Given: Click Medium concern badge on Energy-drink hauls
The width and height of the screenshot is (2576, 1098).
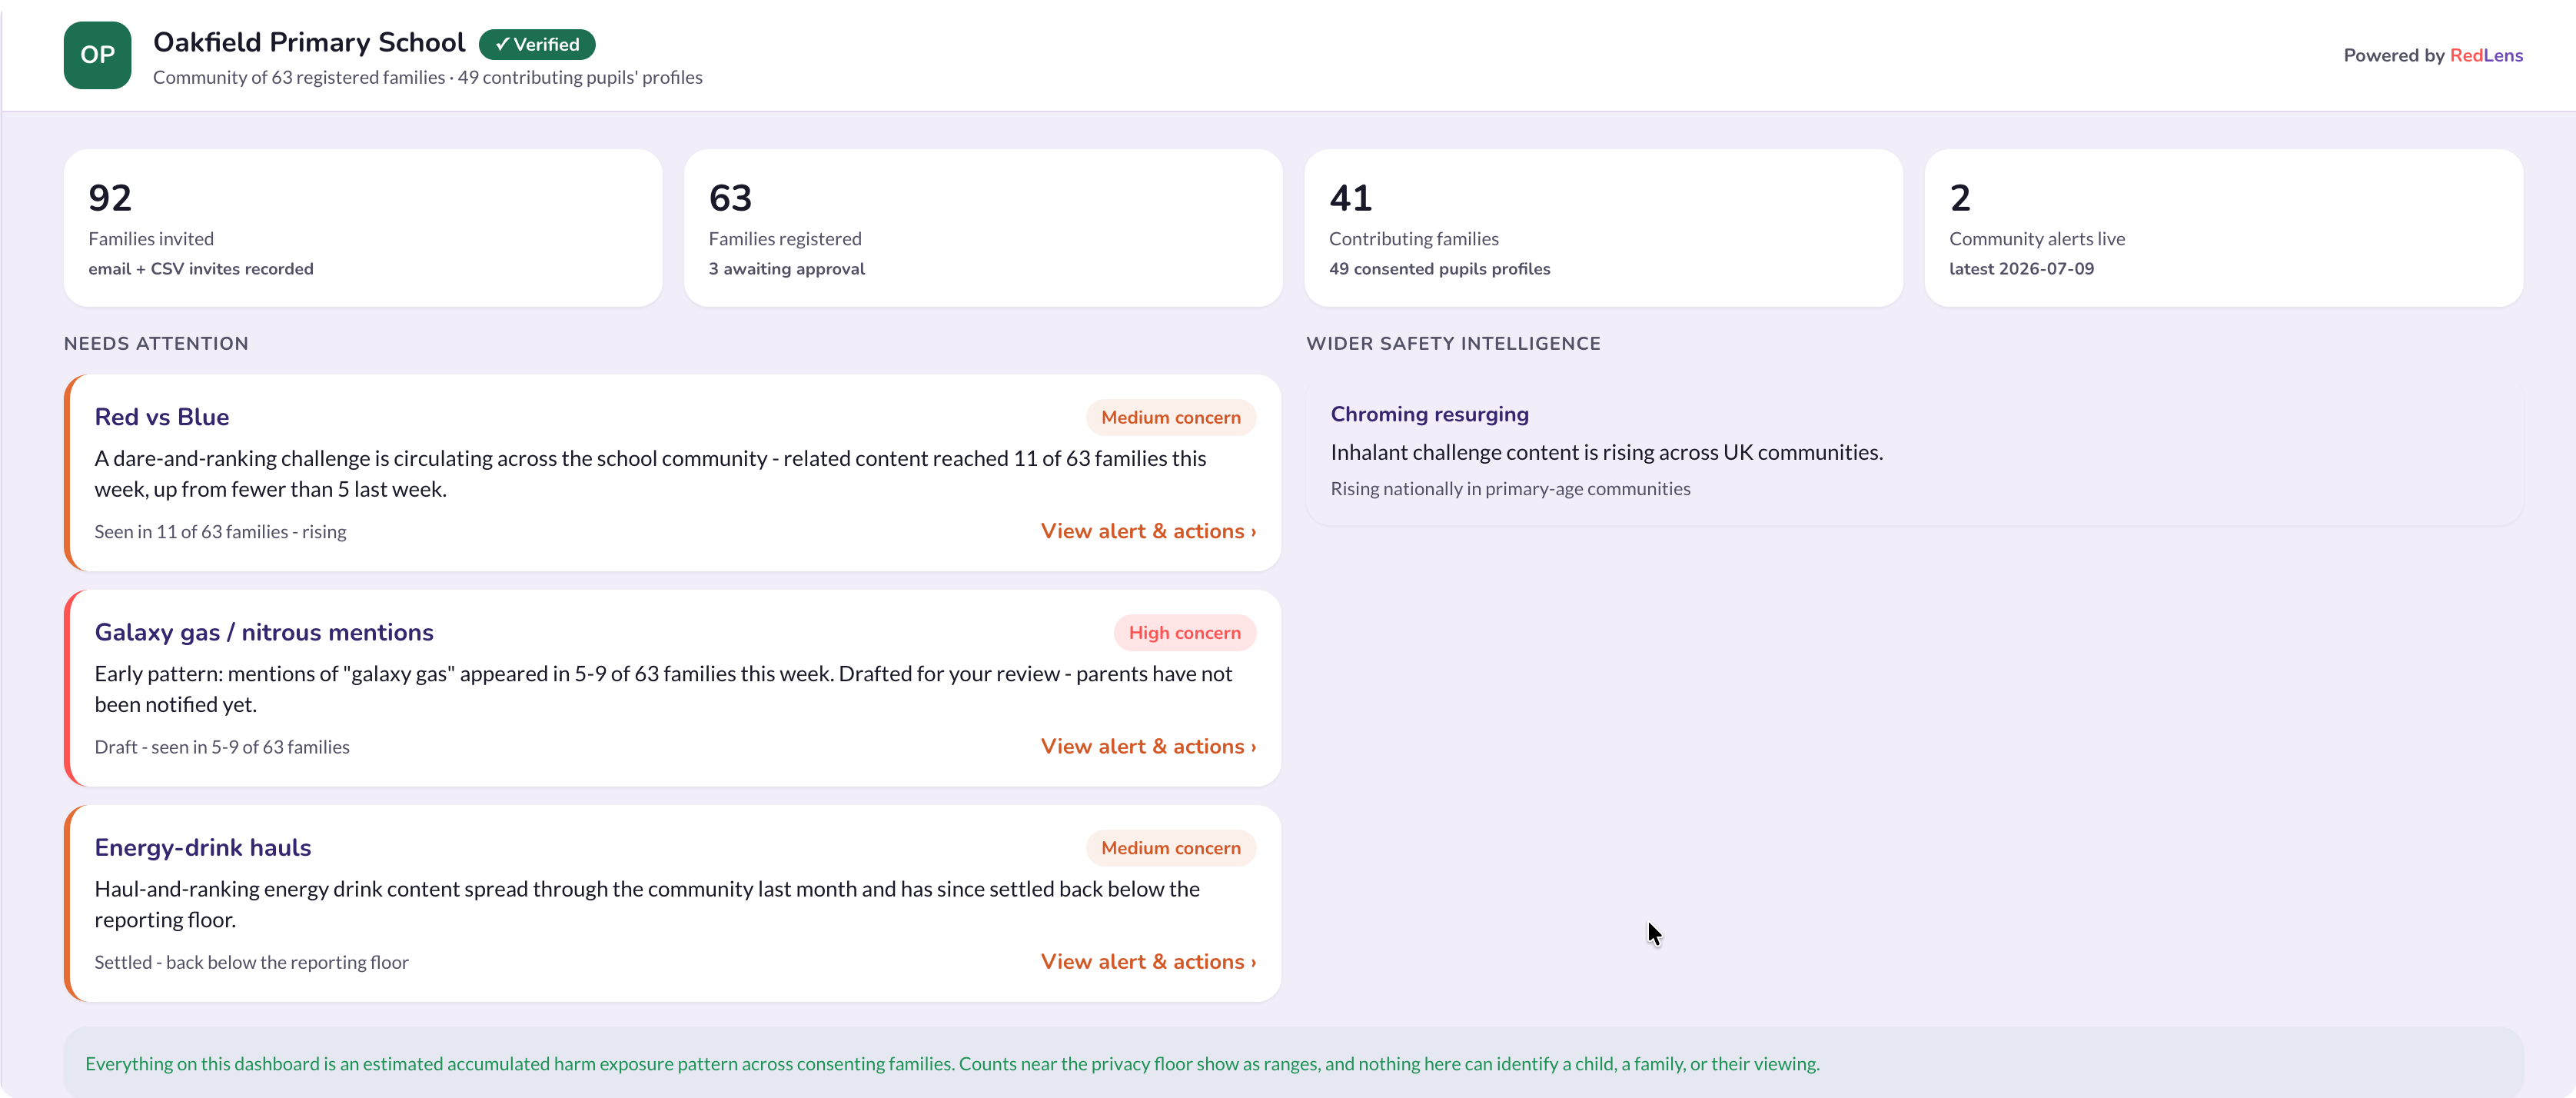Looking at the screenshot, I should (1171, 847).
